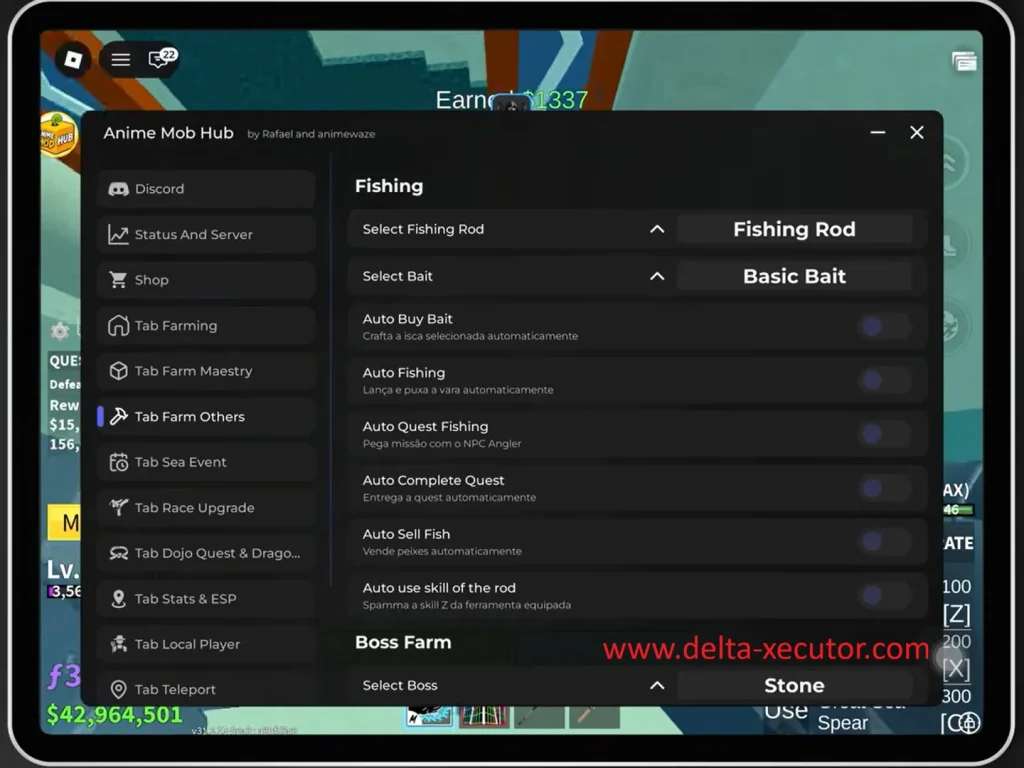This screenshot has width=1024, height=768.
Task: Click the Tab Teleport location icon
Action: pyautogui.click(x=118, y=690)
